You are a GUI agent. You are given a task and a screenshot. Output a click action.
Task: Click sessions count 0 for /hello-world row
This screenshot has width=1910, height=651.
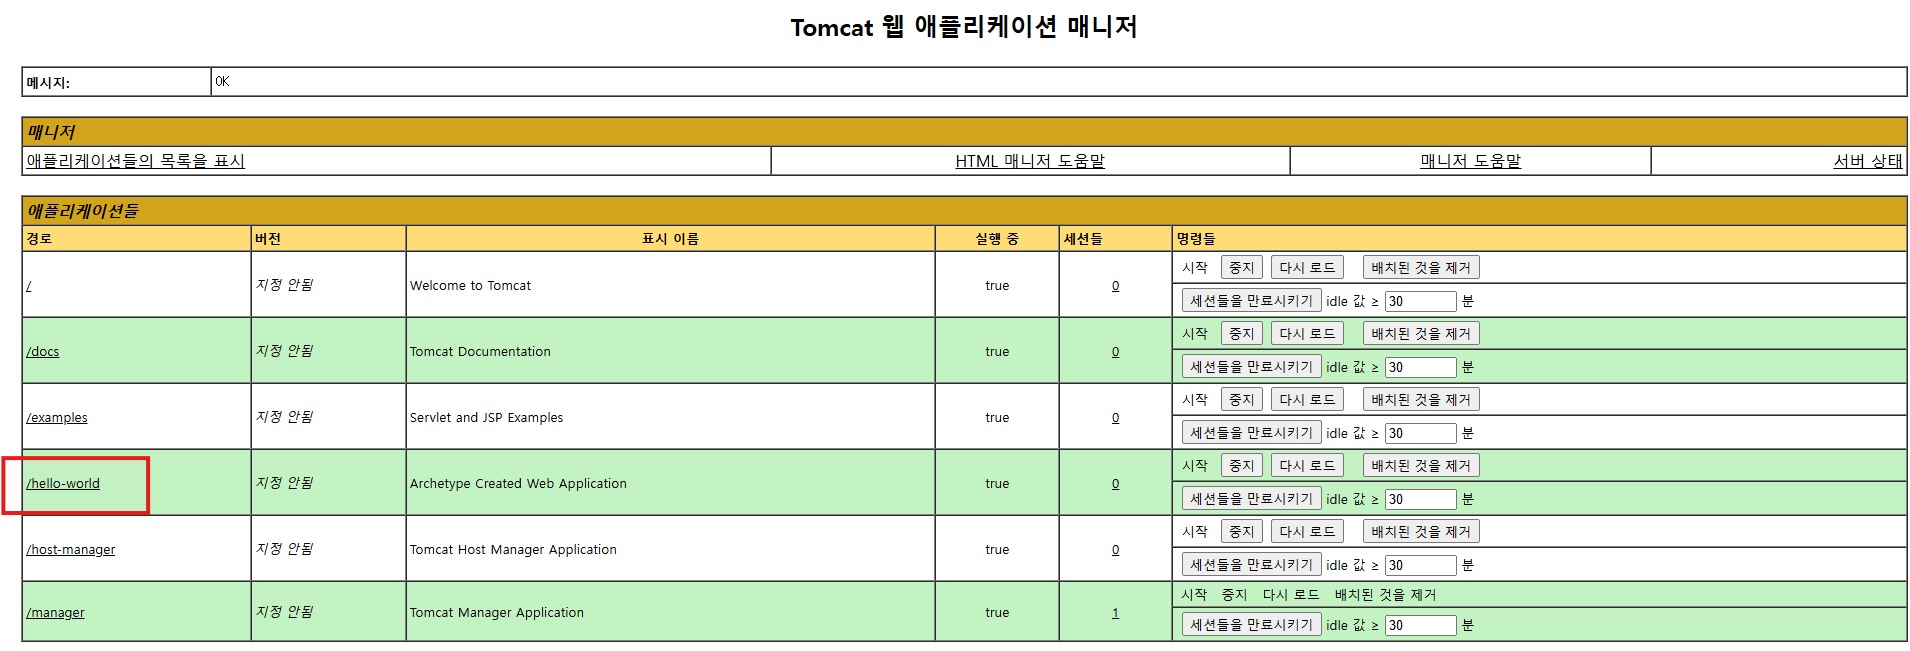1115,484
